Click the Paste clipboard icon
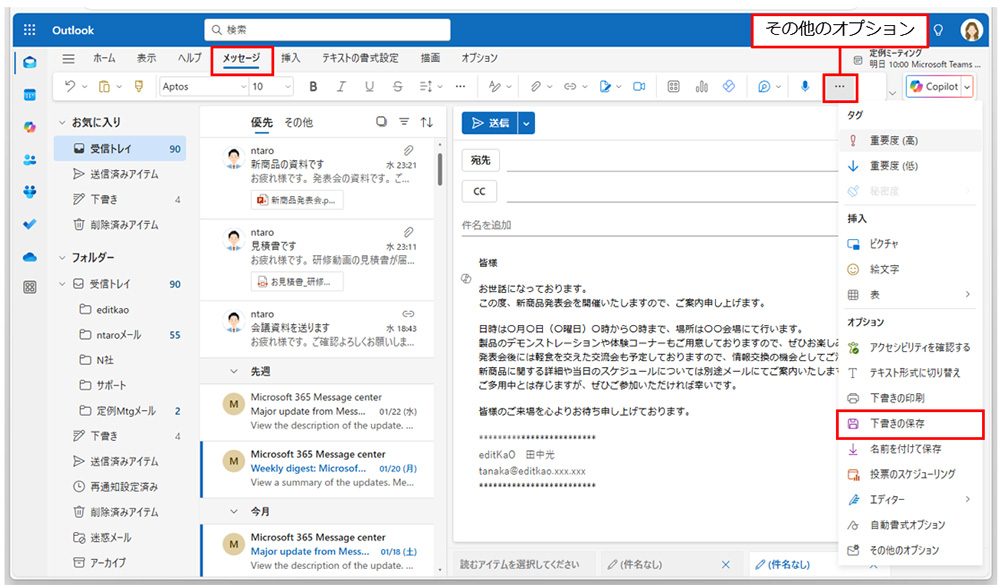The image size is (1000, 585). (104, 86)
